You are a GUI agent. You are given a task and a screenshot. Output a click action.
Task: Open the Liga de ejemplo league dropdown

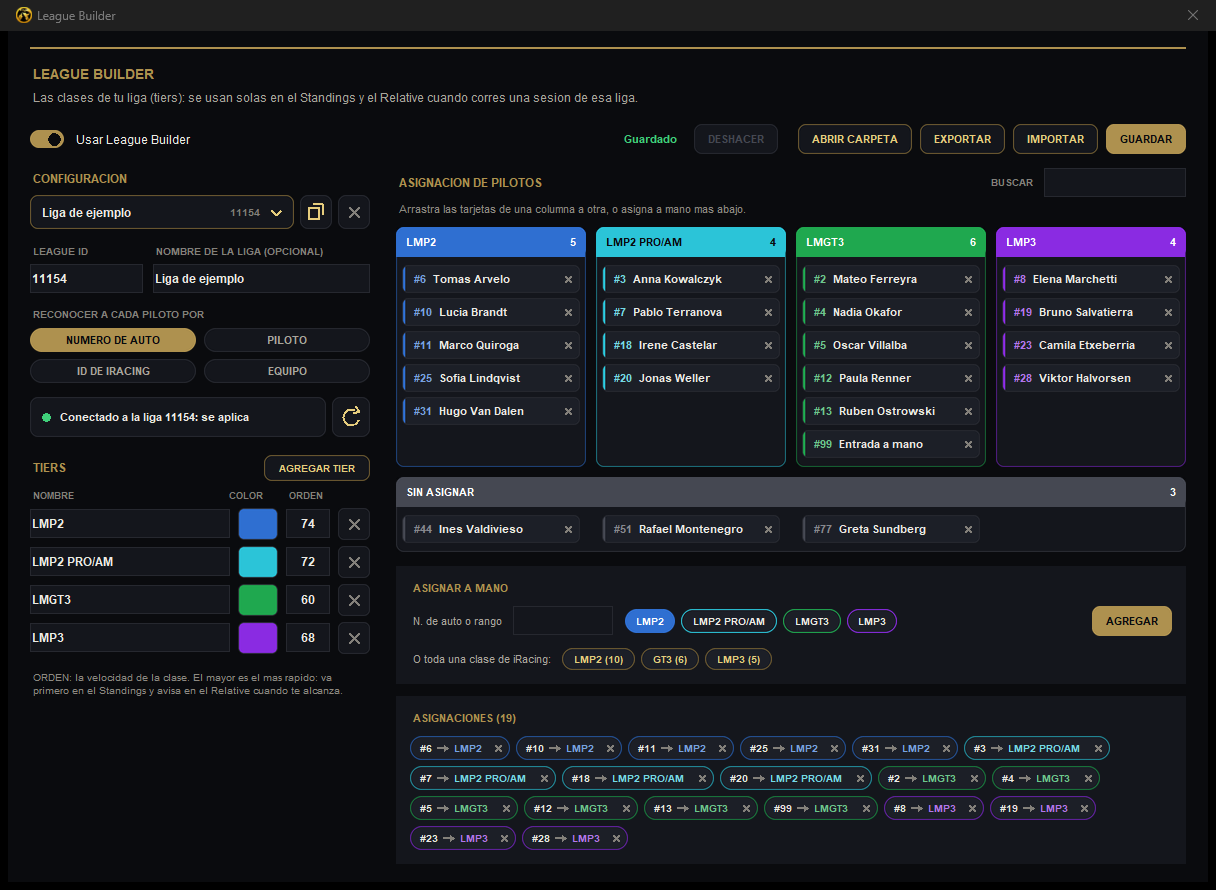[x=162, y=212]
